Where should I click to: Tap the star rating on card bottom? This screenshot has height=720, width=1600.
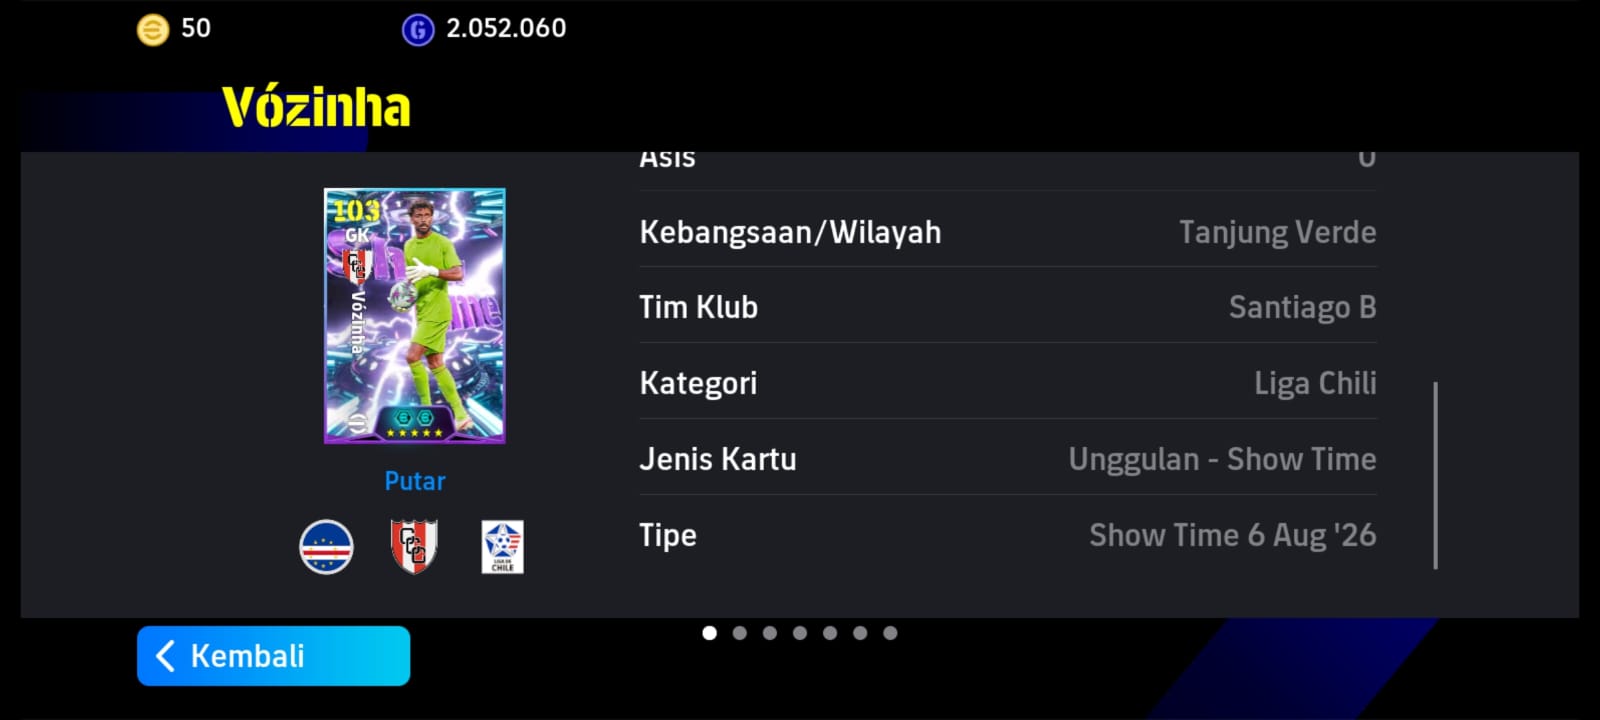pos(414,433)
